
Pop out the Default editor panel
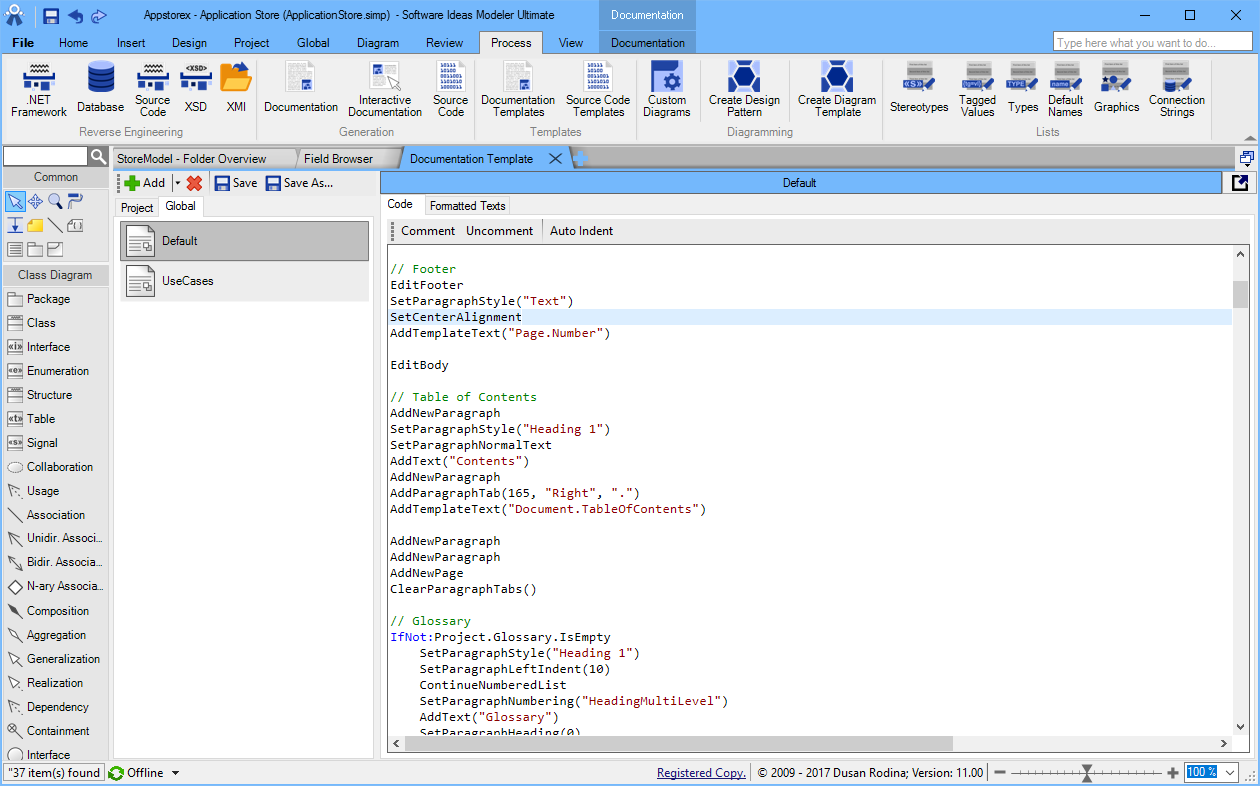point(1240,182)
